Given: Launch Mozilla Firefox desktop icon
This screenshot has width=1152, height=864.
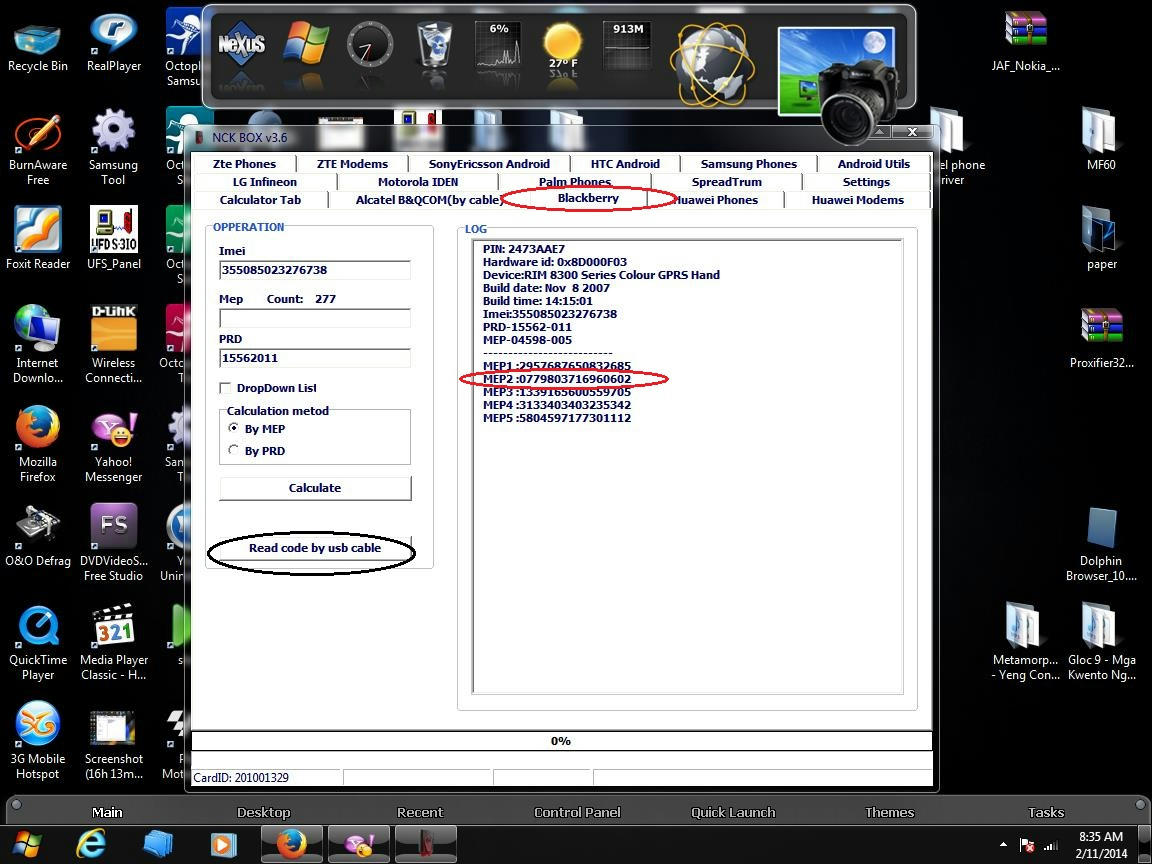Looking at the screenshot, I should (x=37, y=443).
